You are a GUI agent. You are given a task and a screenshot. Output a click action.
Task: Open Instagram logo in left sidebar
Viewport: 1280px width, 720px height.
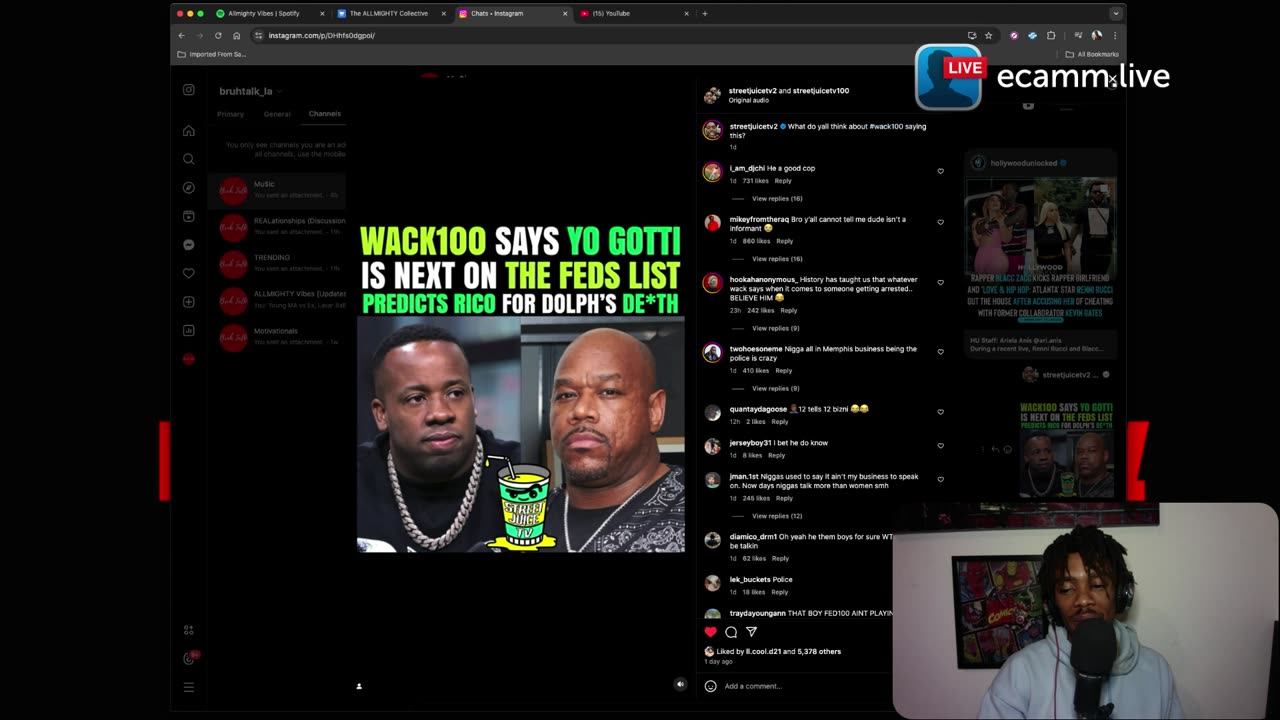tap(188, 90)
